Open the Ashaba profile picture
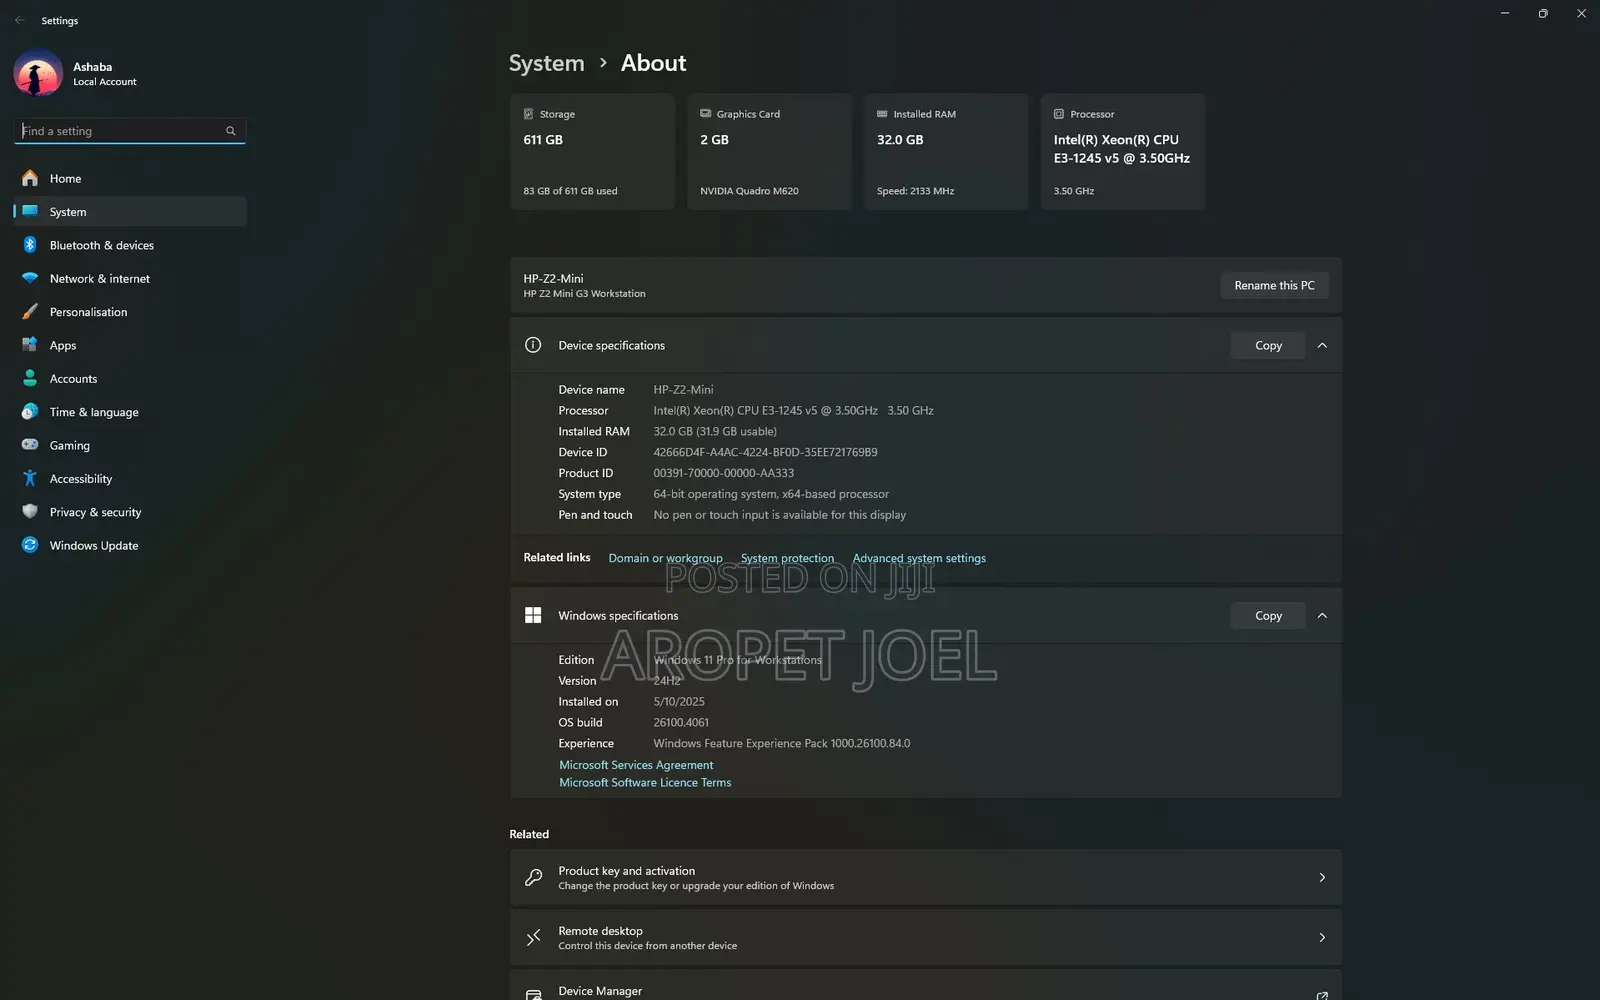Screen dimensions: 1600x1000 tap(38, 73)
